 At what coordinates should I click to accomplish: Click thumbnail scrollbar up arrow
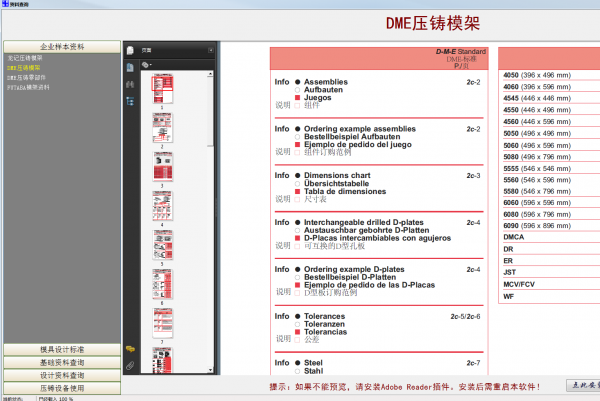click(x=210, y=73)
